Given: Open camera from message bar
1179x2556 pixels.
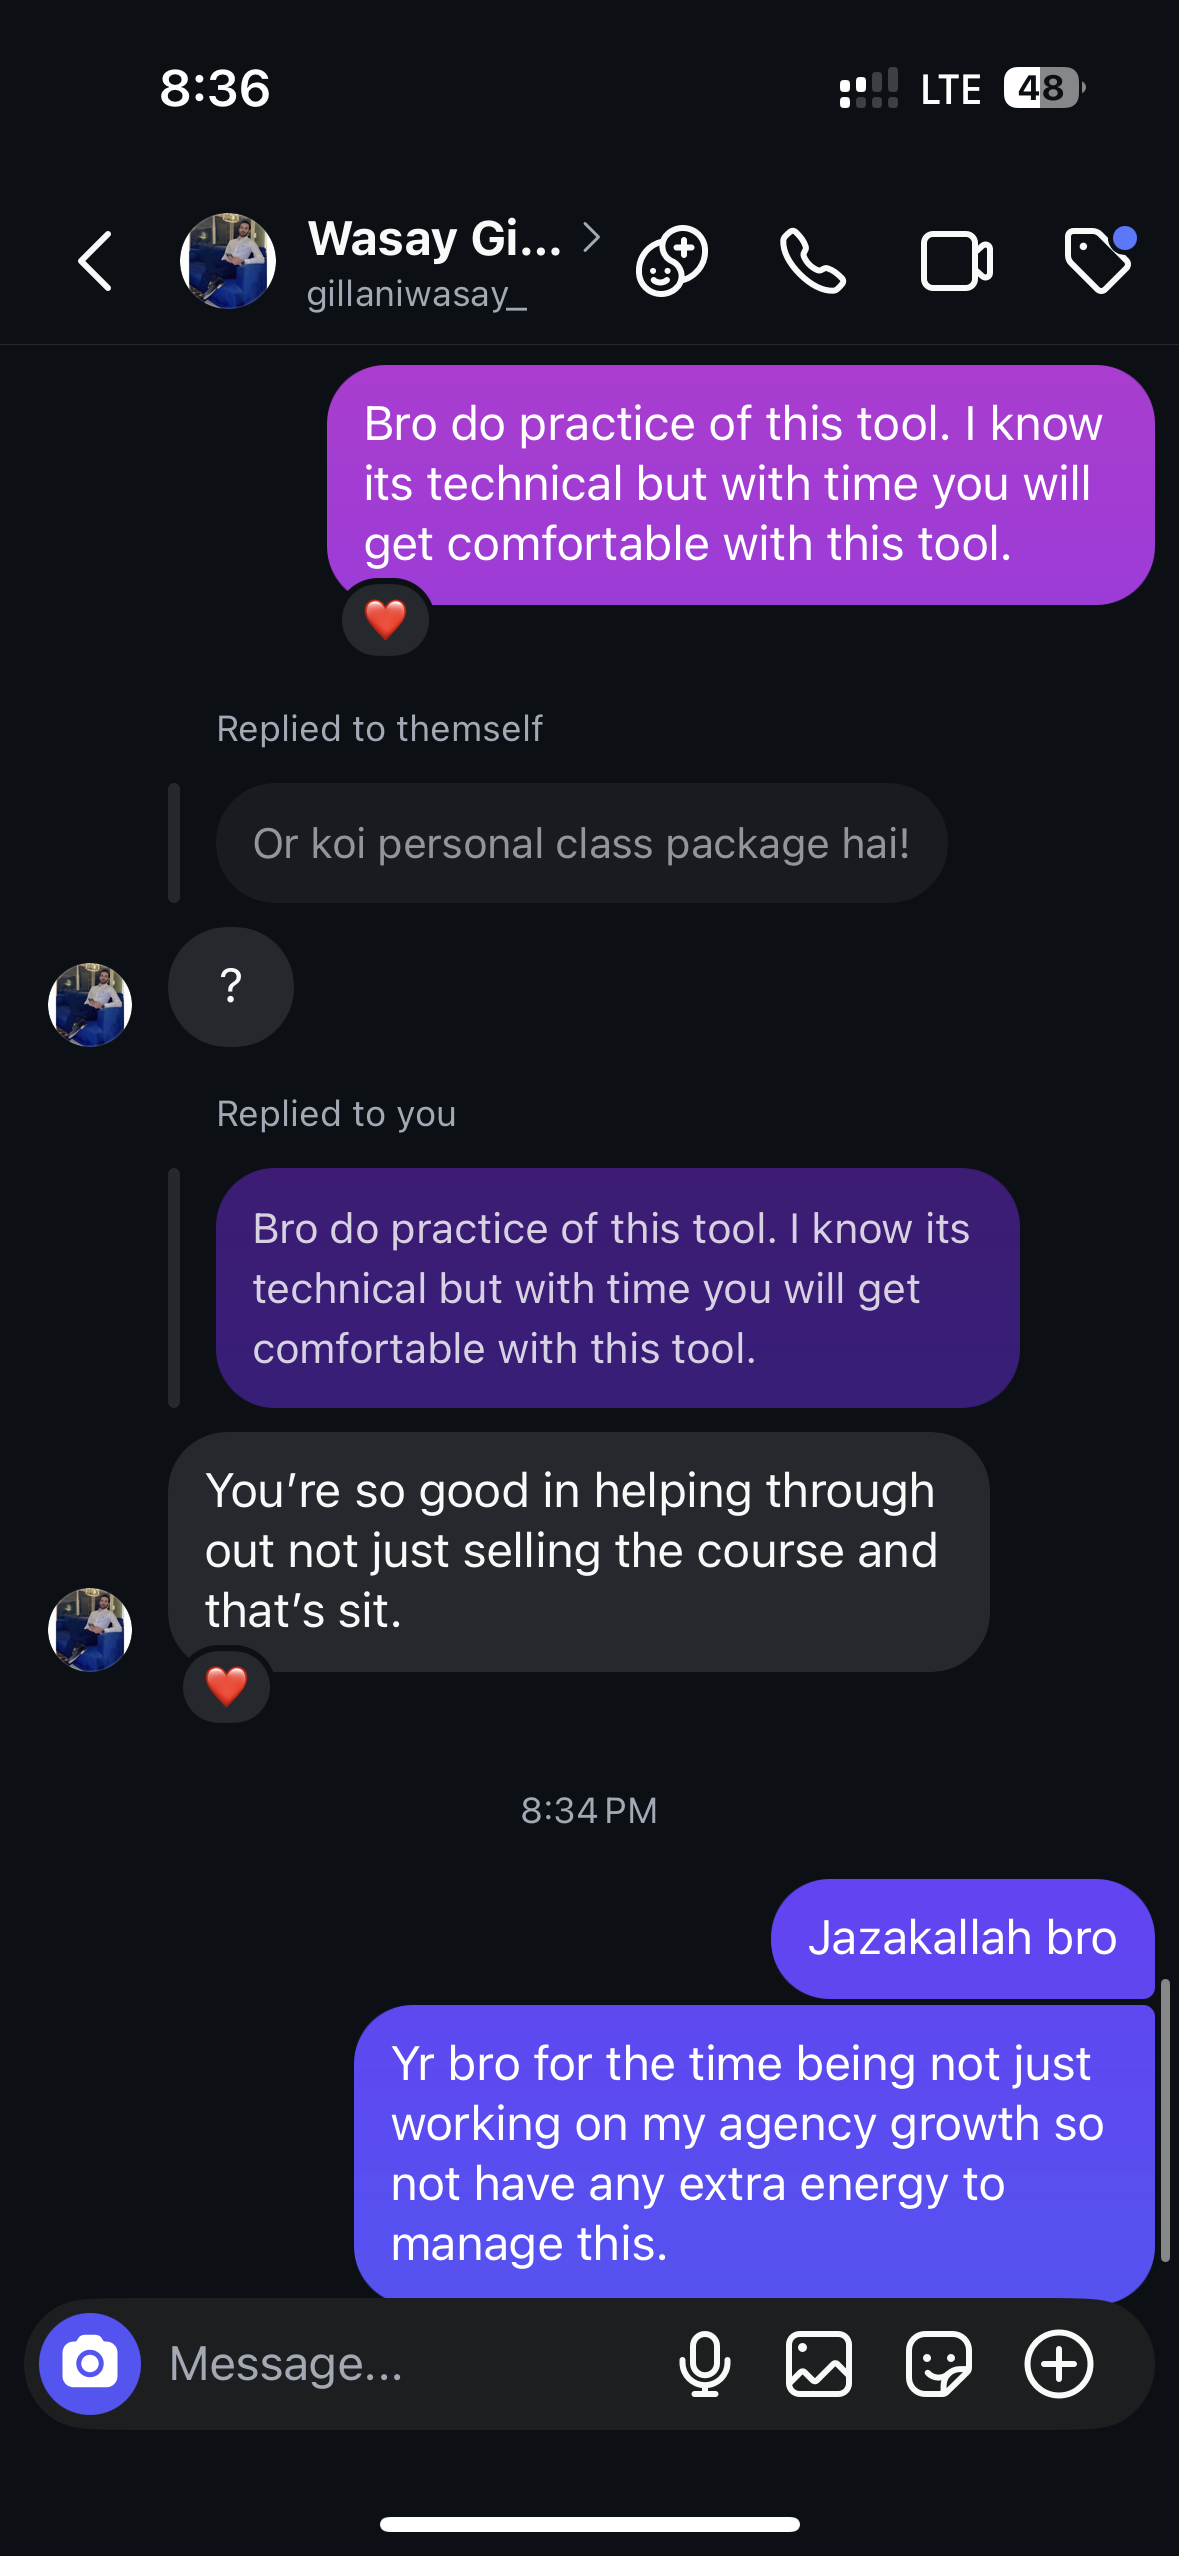Looking at the screenshot, I should [x=90, y=2364].
